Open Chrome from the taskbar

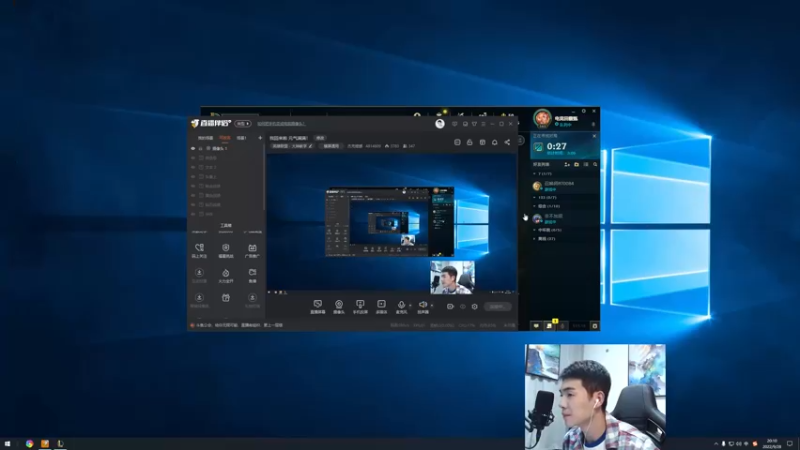(30, 444)
